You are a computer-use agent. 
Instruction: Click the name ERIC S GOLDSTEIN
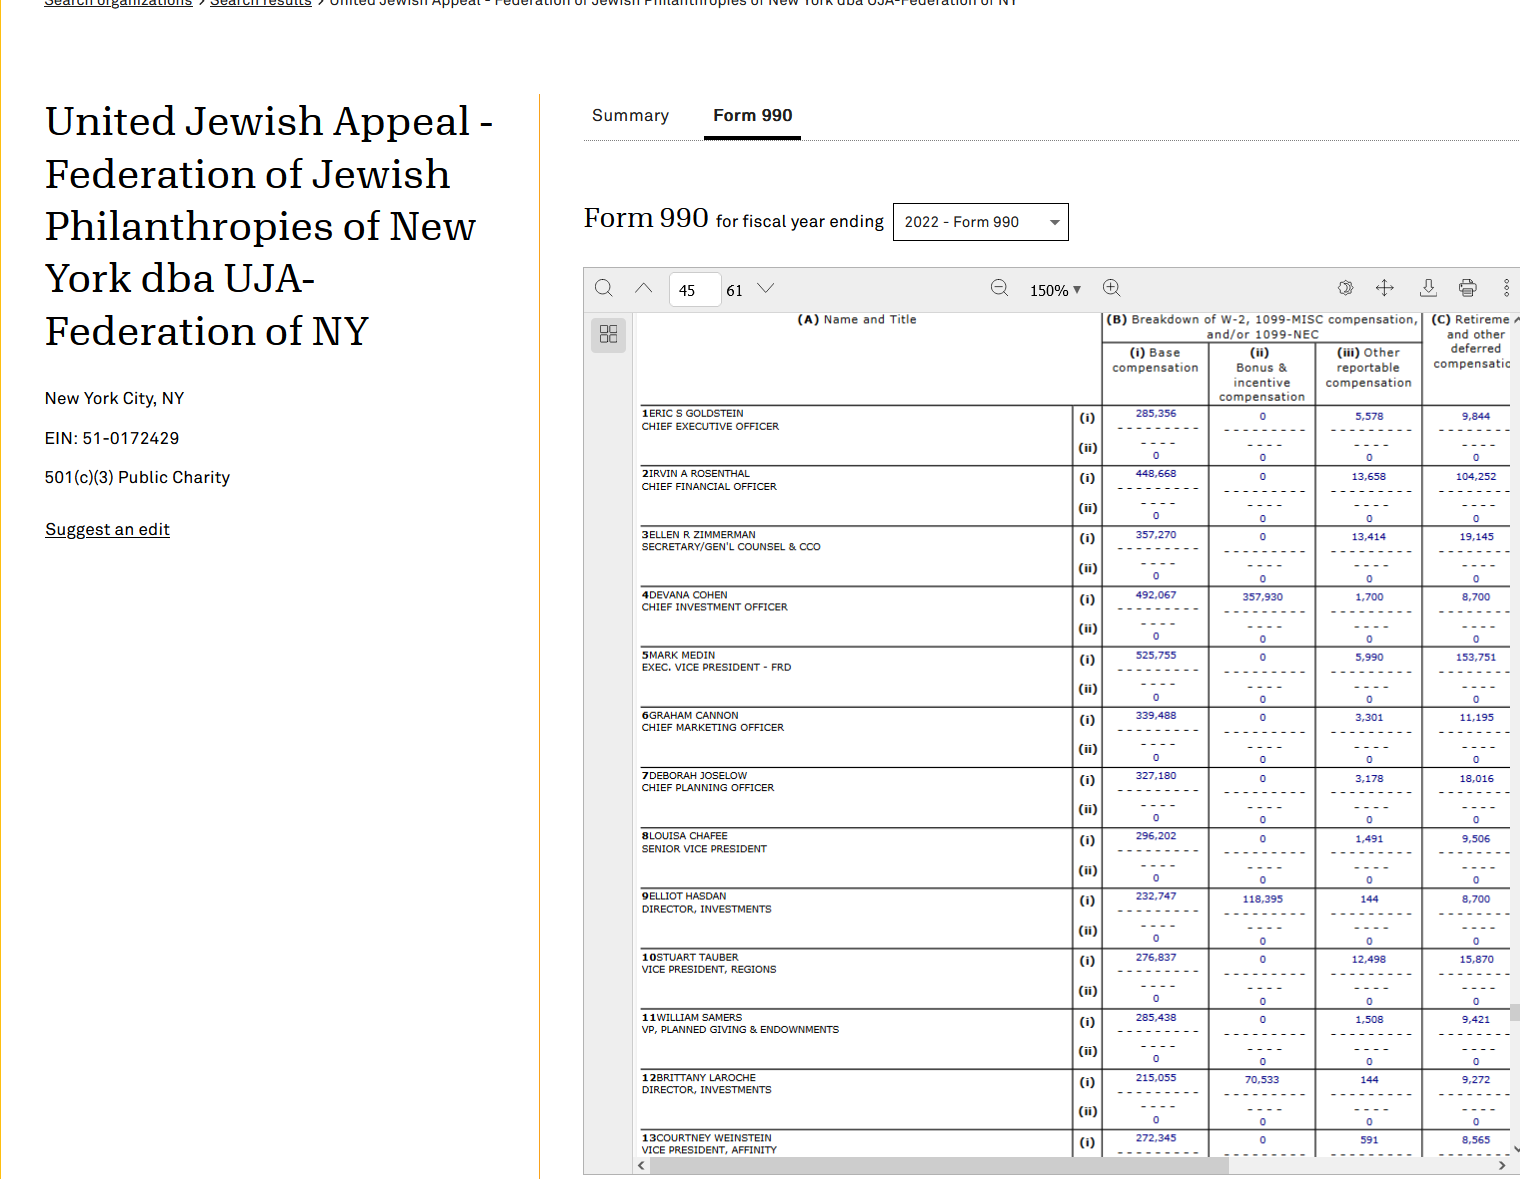coord(696,413)
